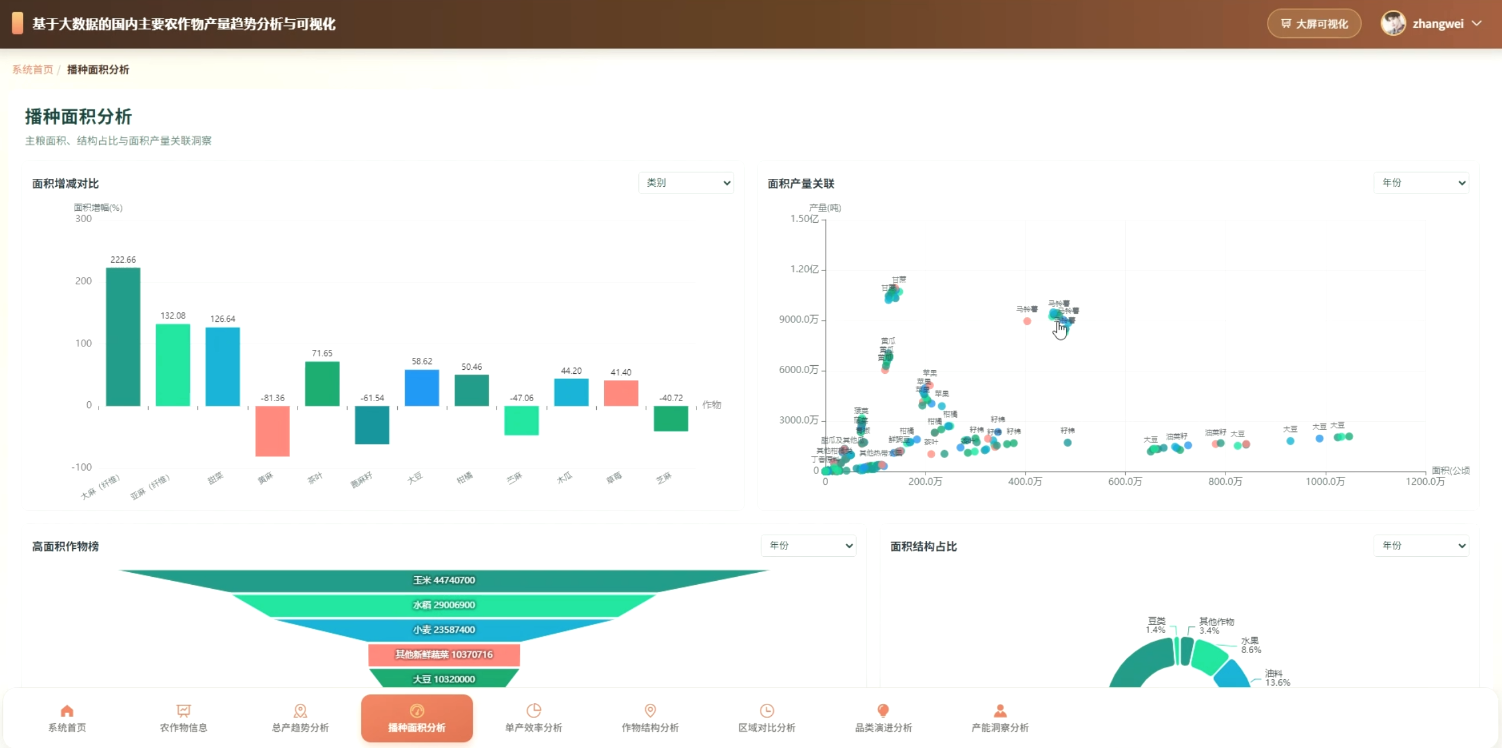Click the 面积增减对比 chart title
The width and height of the screenshot is (1502, 748).
[65, 183]
